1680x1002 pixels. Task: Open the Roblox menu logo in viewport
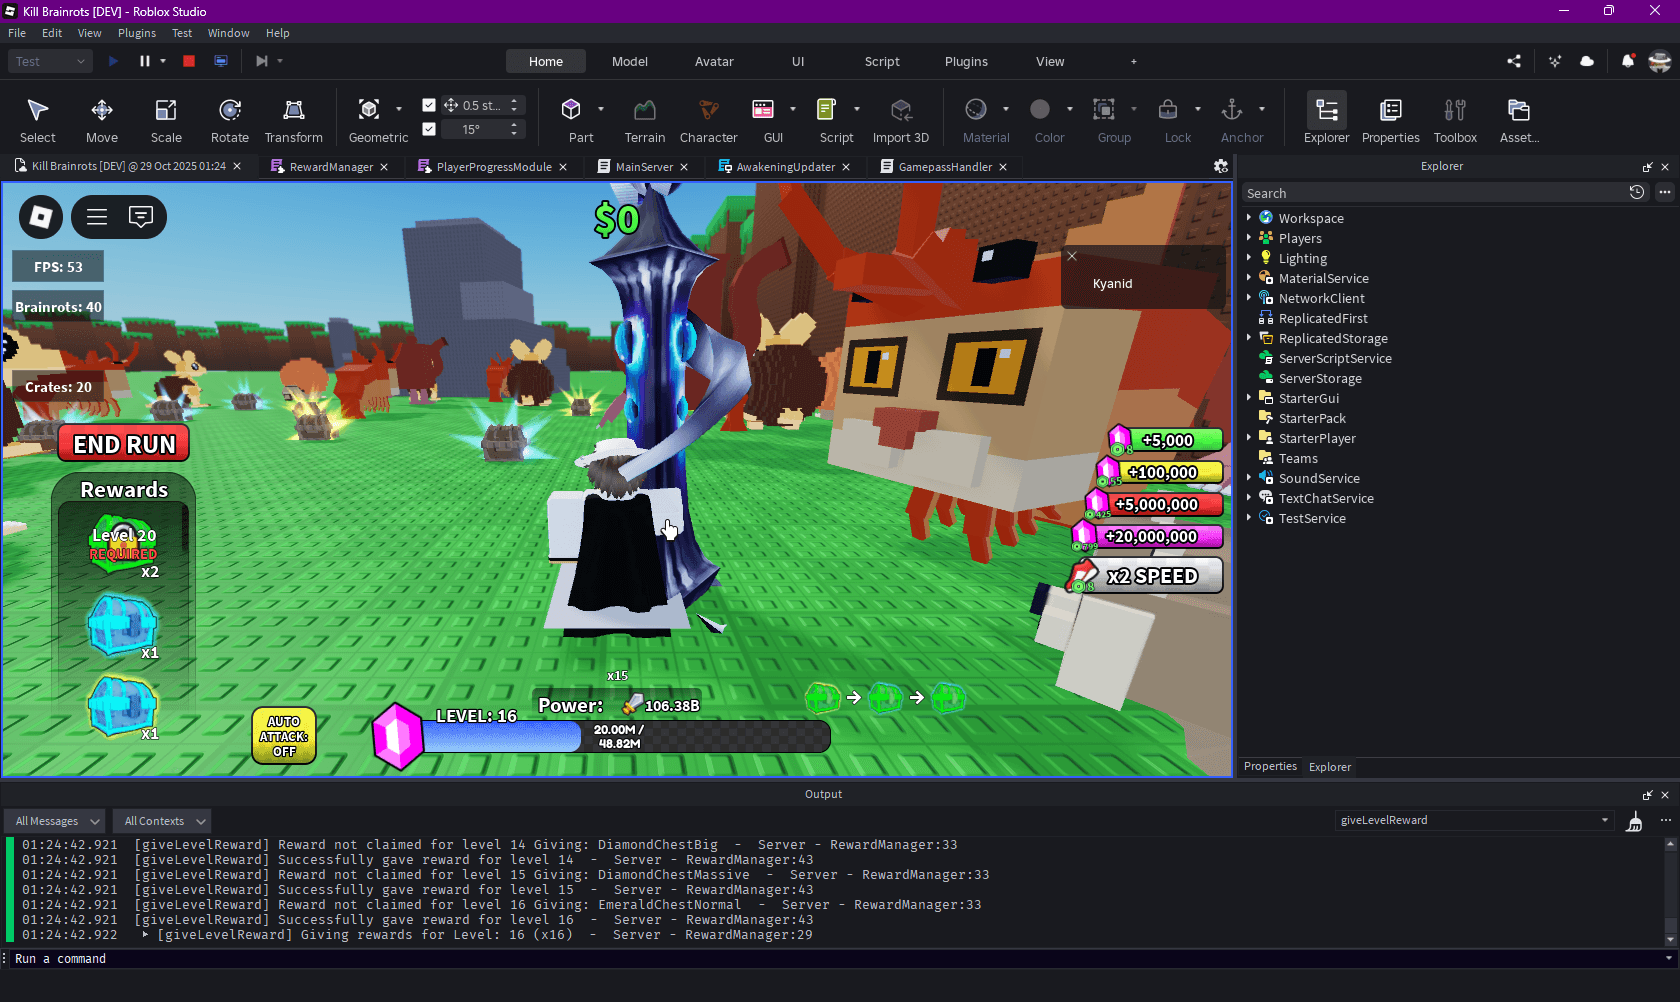pos(41,217)
